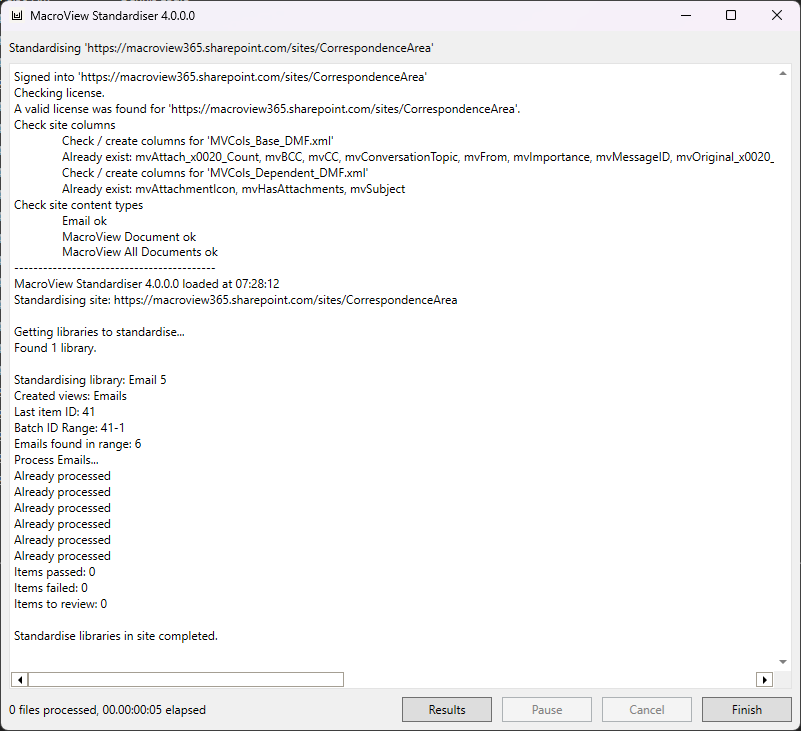Click the disabled Pause button
The height and width of the screenshot is (731, 801).
[547, 710]
